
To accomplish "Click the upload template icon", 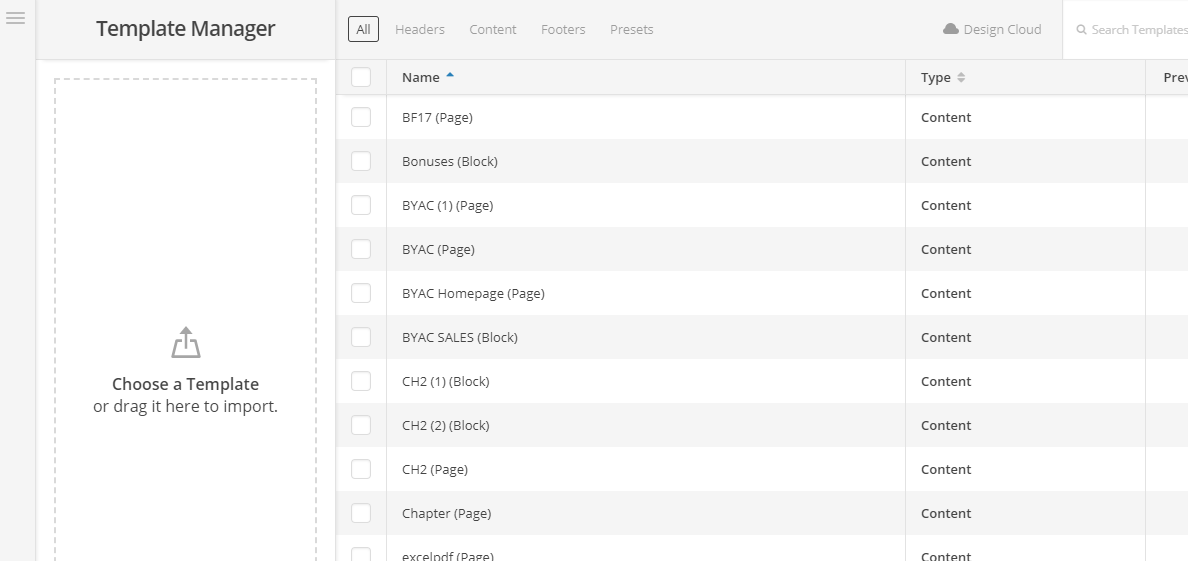I will click(186, 342).
